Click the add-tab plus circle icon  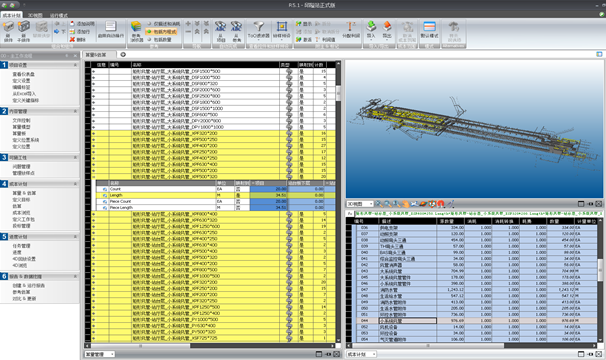point(123,55)
